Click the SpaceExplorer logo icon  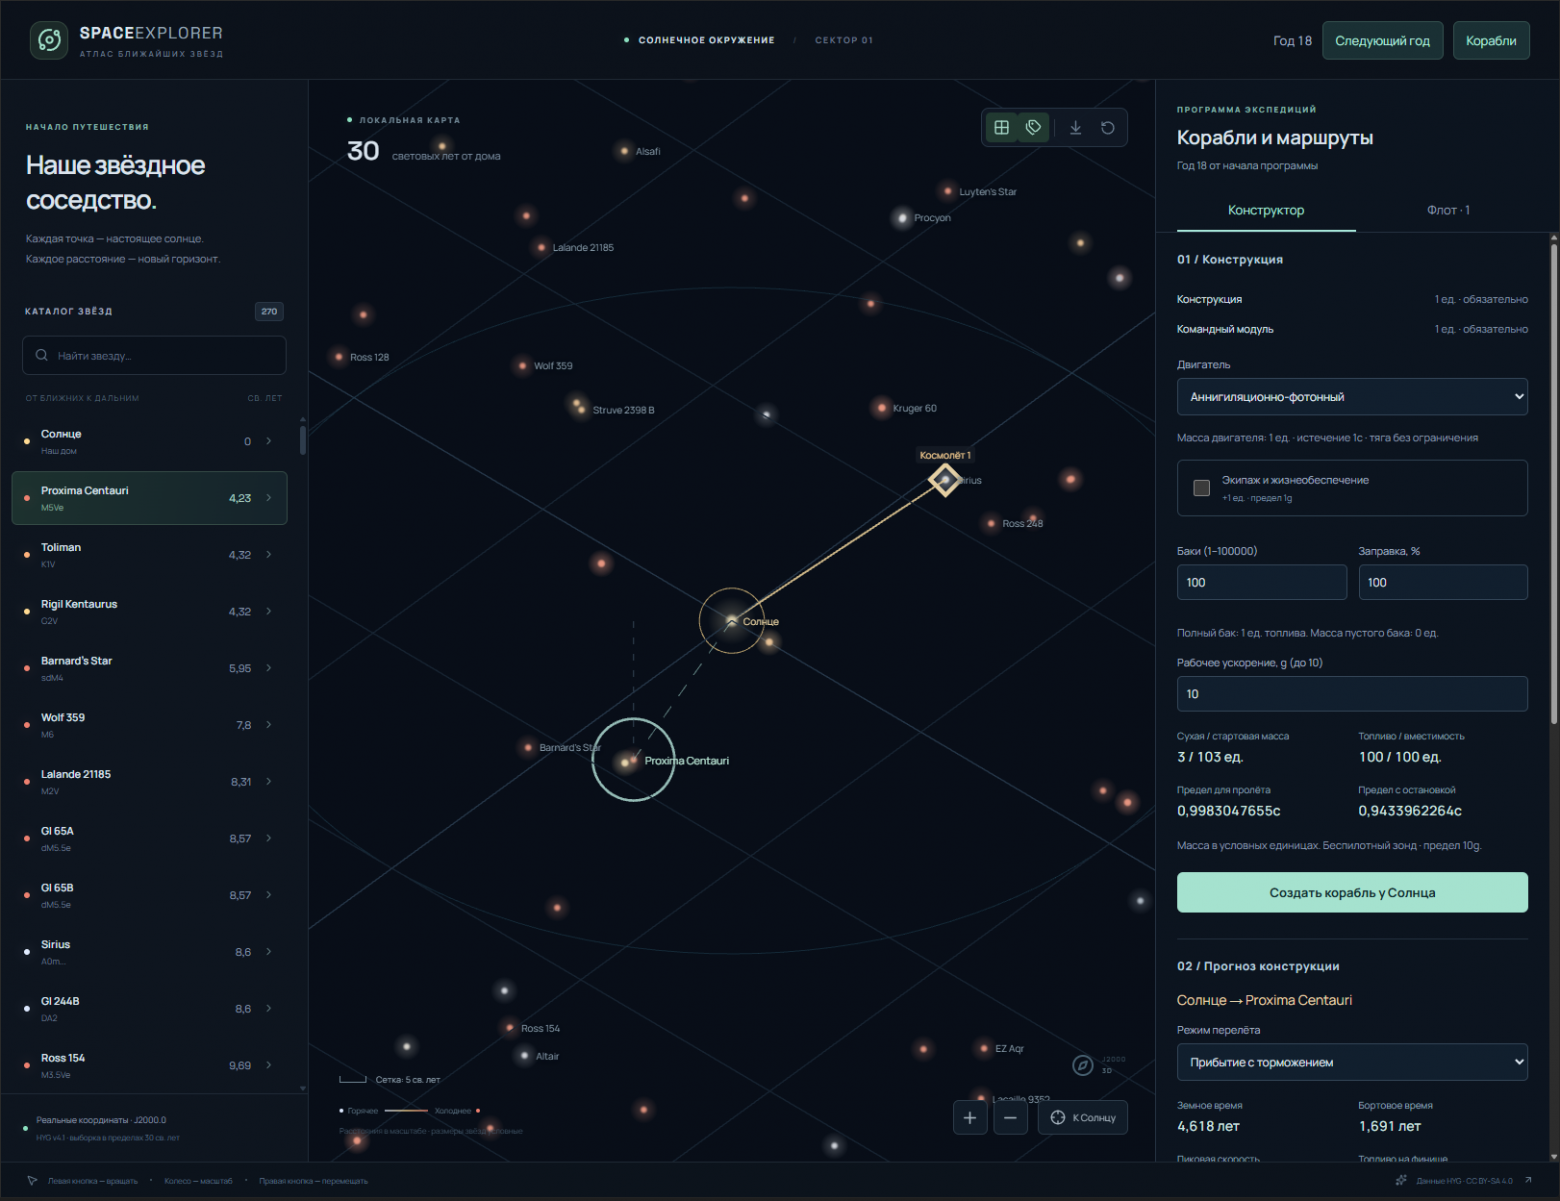click(49, 40)
